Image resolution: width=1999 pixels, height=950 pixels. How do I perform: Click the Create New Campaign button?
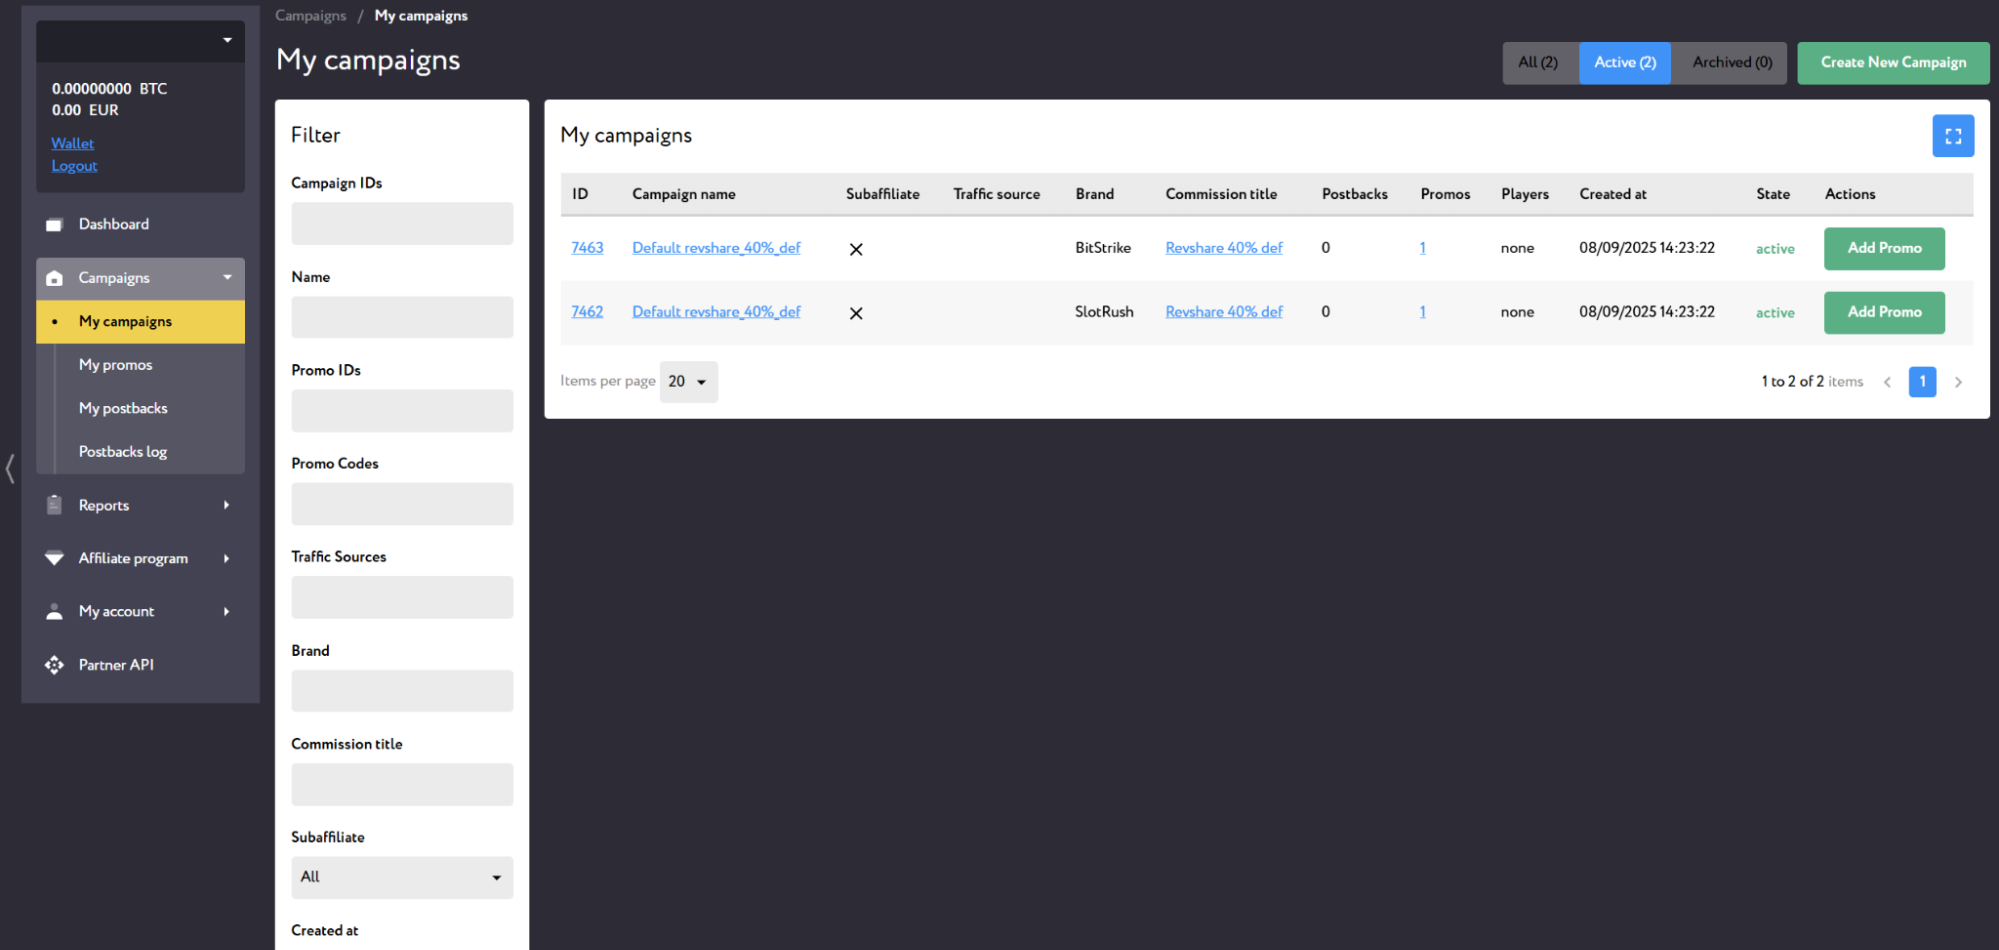[x=1892, y=63]
